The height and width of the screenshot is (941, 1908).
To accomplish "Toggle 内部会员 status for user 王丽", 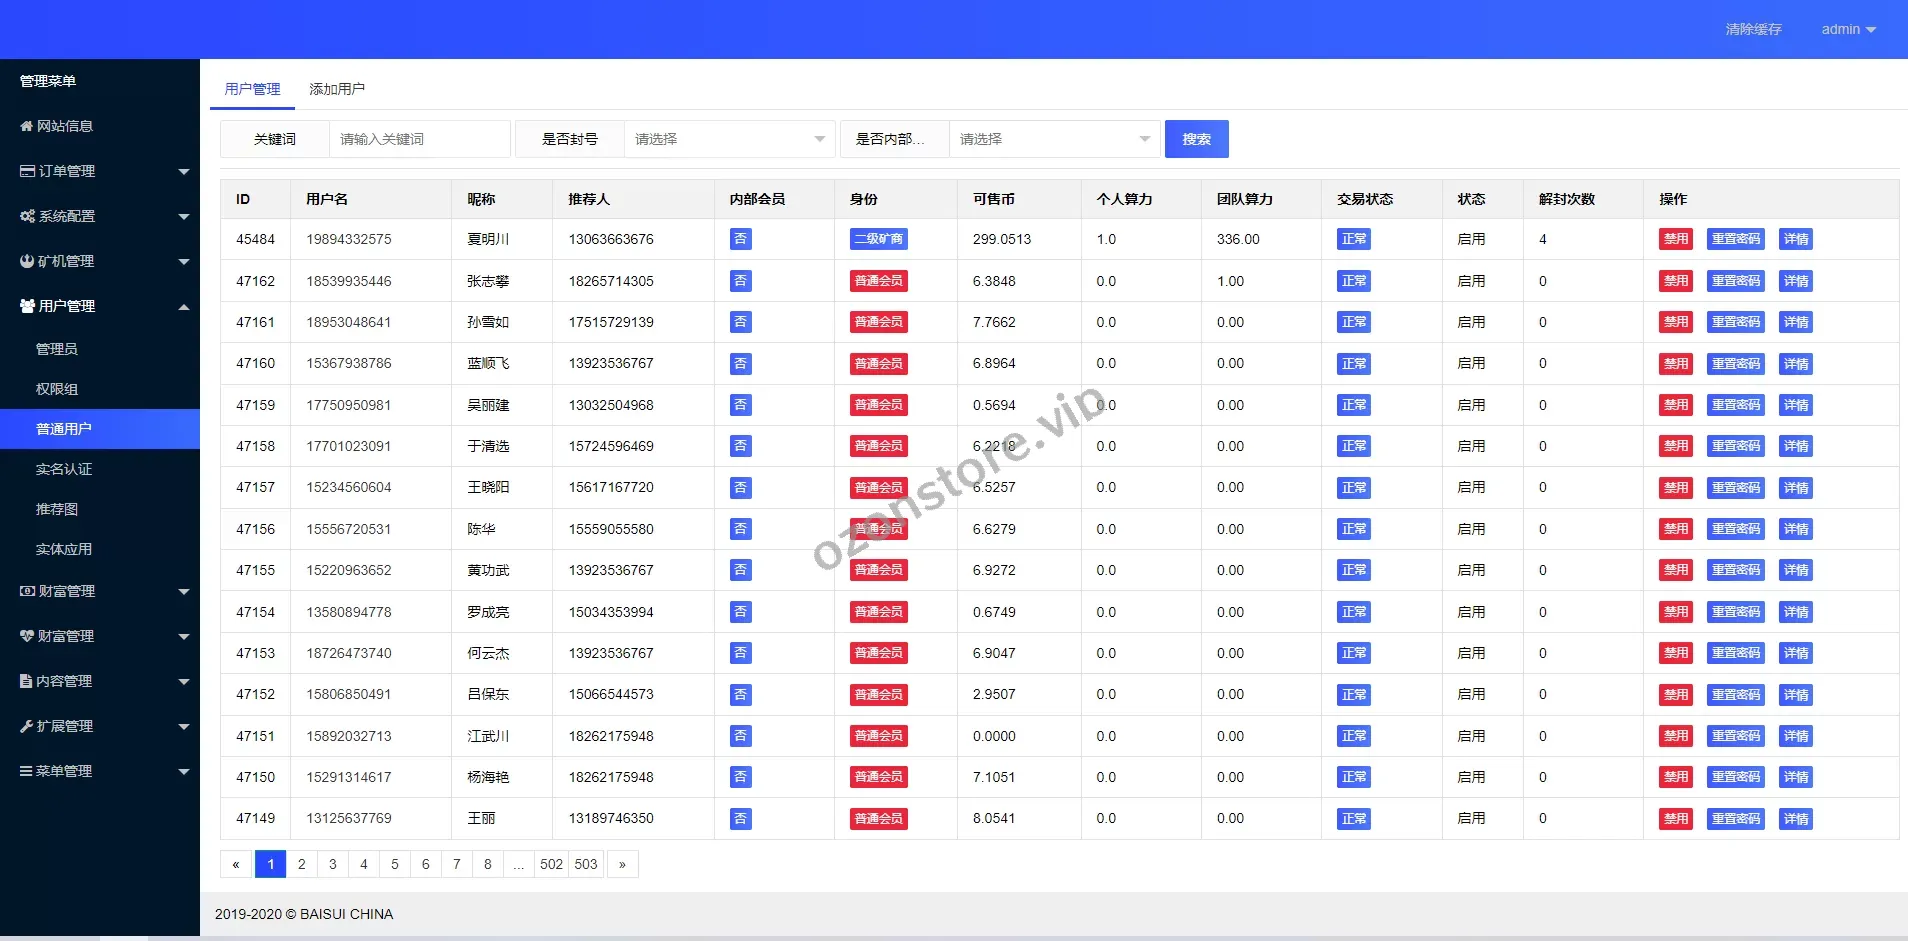I will point(739,818).
